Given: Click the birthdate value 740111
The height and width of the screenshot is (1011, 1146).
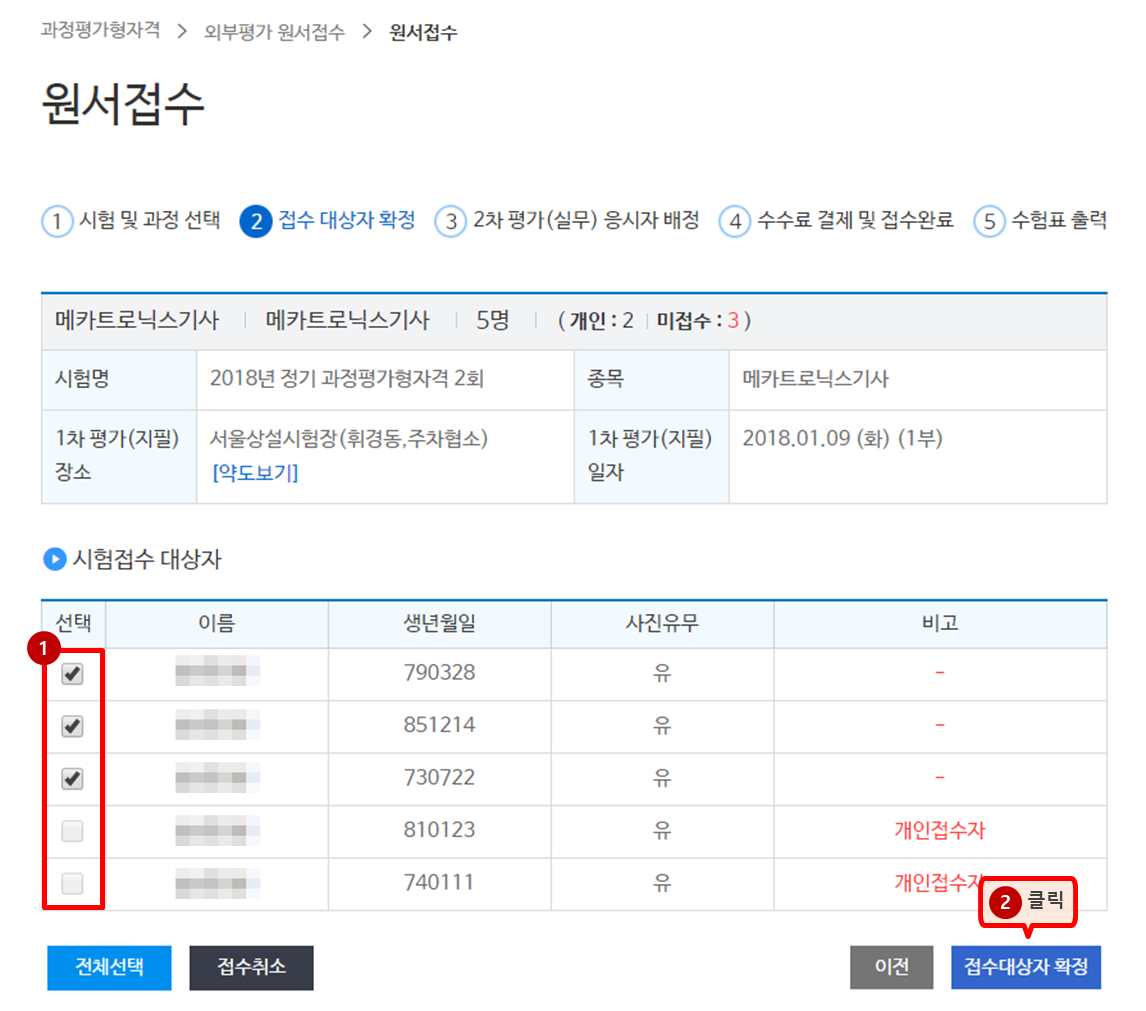Looking at the screenshot, I should (x=439, y=883).
